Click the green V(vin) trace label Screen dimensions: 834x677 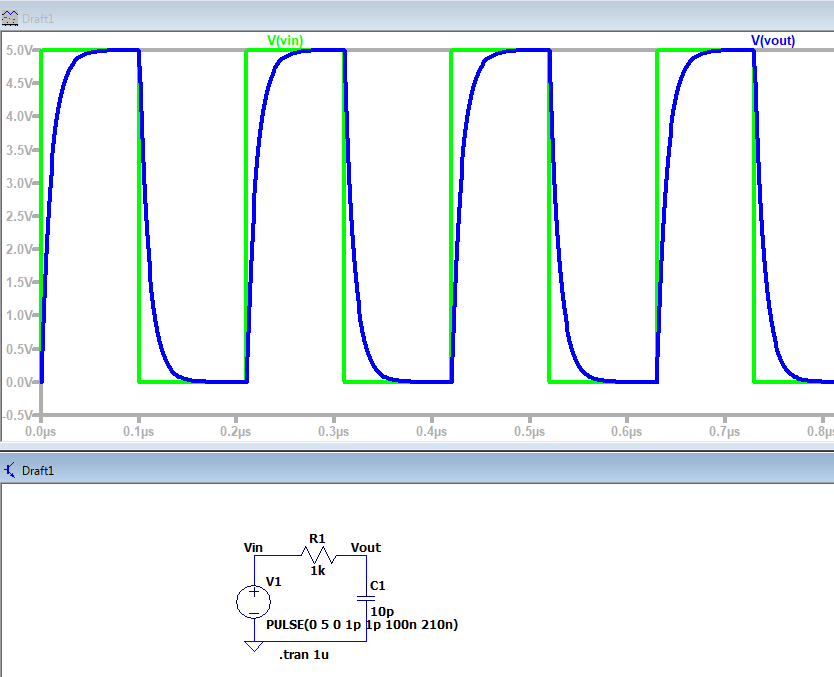[285, 40]
